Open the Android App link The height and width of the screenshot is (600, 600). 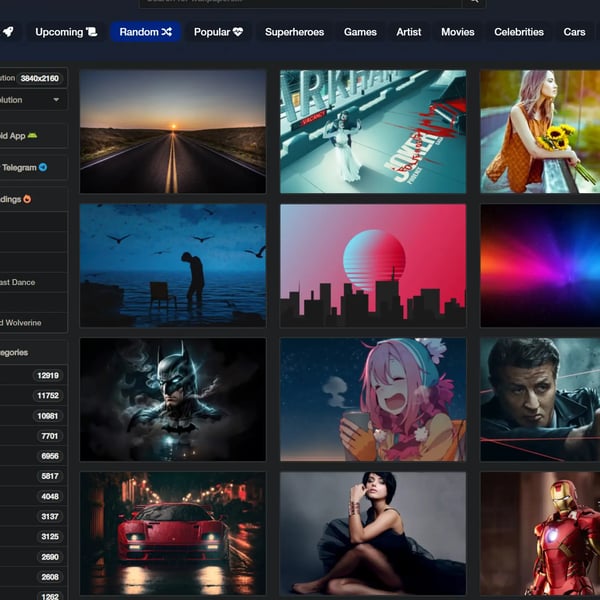34,135
